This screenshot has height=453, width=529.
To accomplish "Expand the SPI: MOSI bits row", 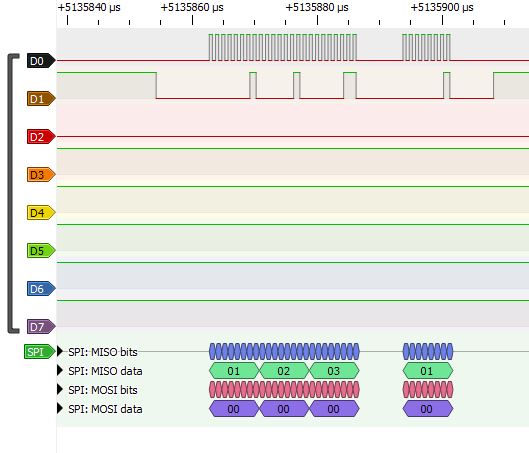I will pos(60,389).
